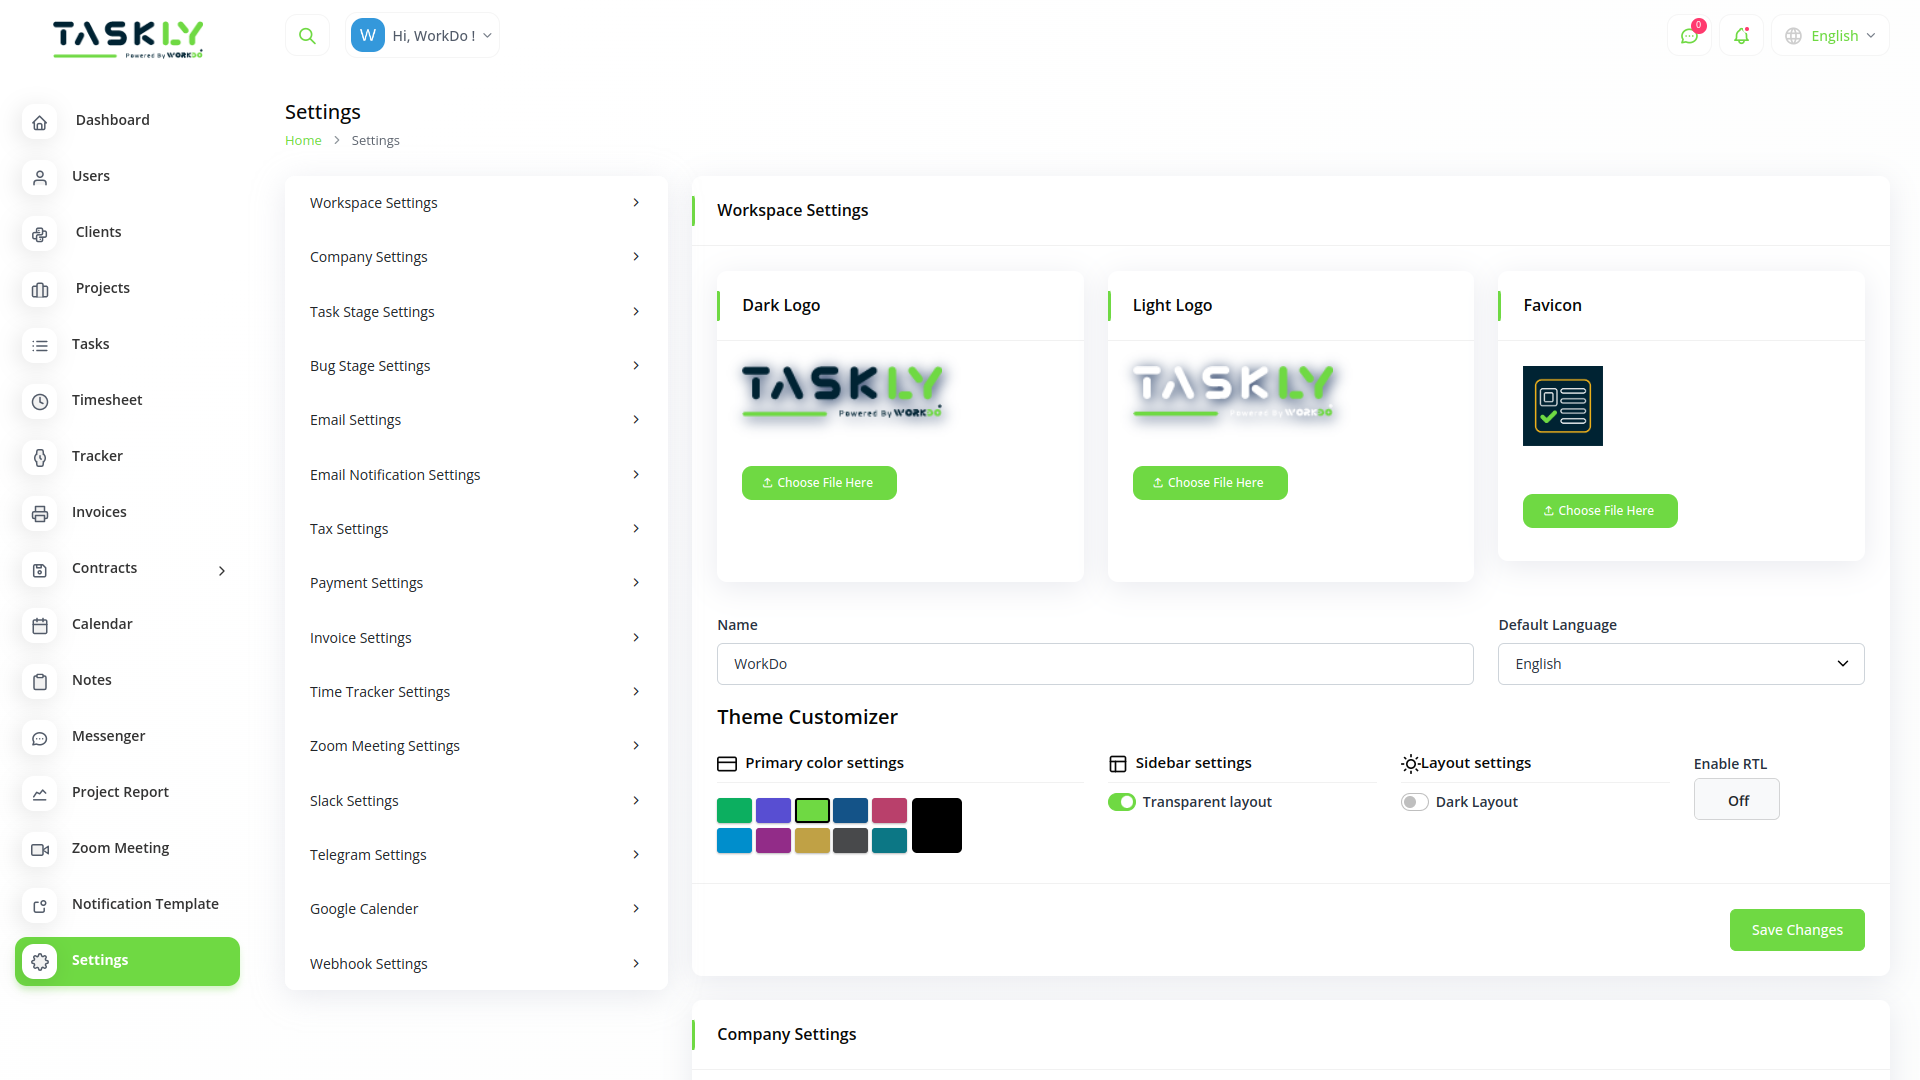Viewport: 1920px width, 1080px height.
Task: Select the Timesheet sidebar icon
Action: pyautogui.click(x=39, y=402)
